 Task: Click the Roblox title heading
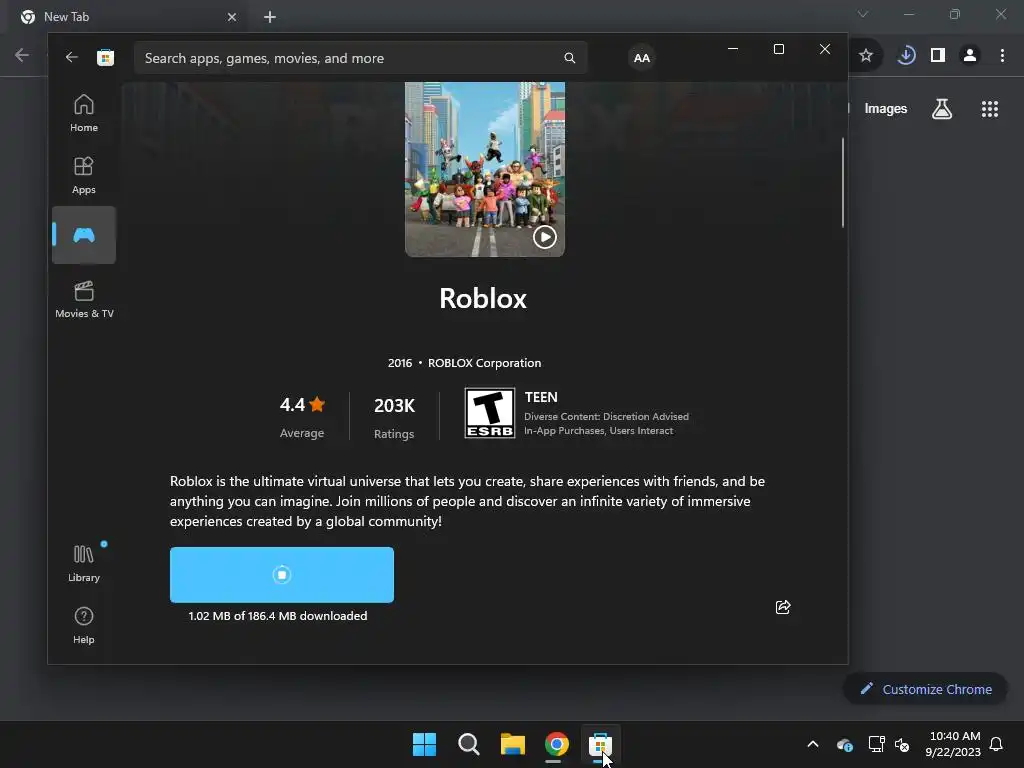pyautogui.click(x=483, y=298)
